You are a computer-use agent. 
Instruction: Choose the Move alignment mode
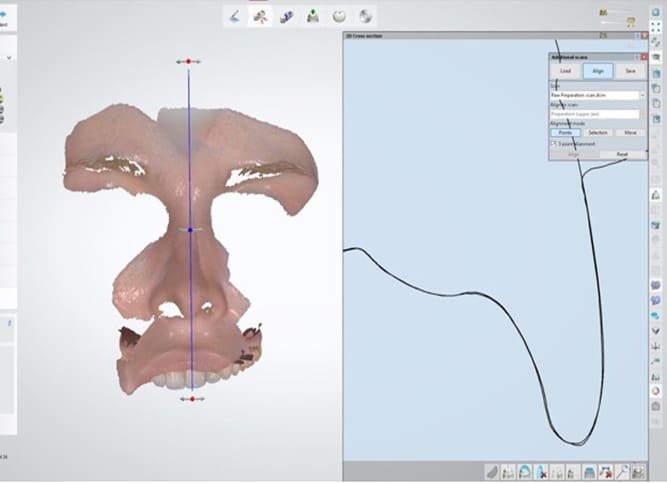[630, 132]
